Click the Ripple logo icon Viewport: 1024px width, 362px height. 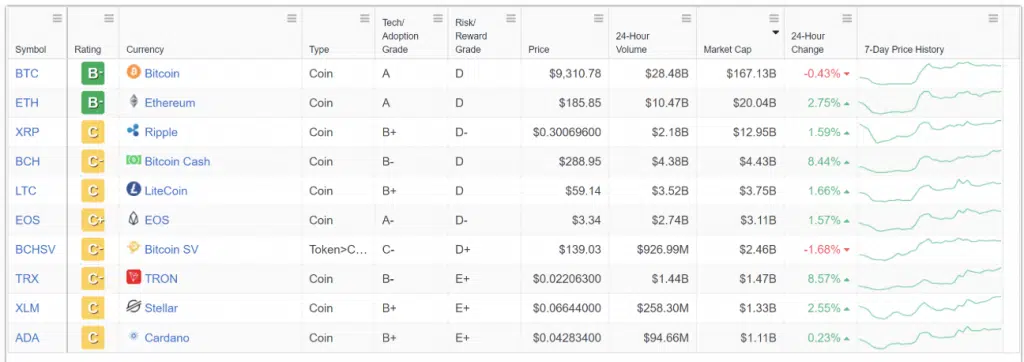(x=133, y=131)
